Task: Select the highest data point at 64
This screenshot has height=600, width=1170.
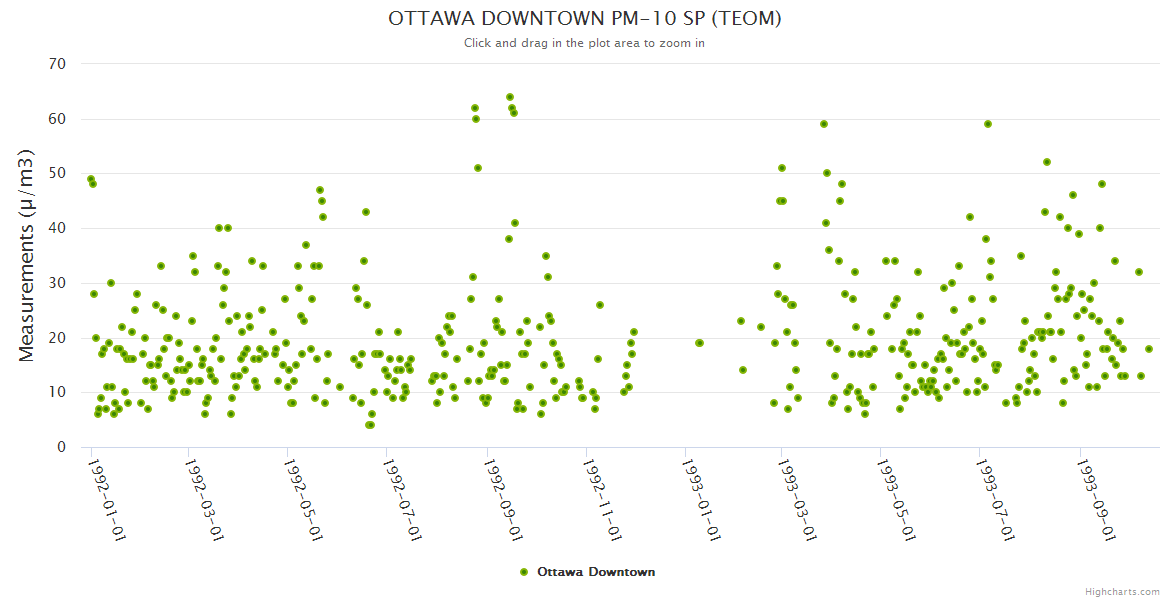Action: tap(510, 97)
